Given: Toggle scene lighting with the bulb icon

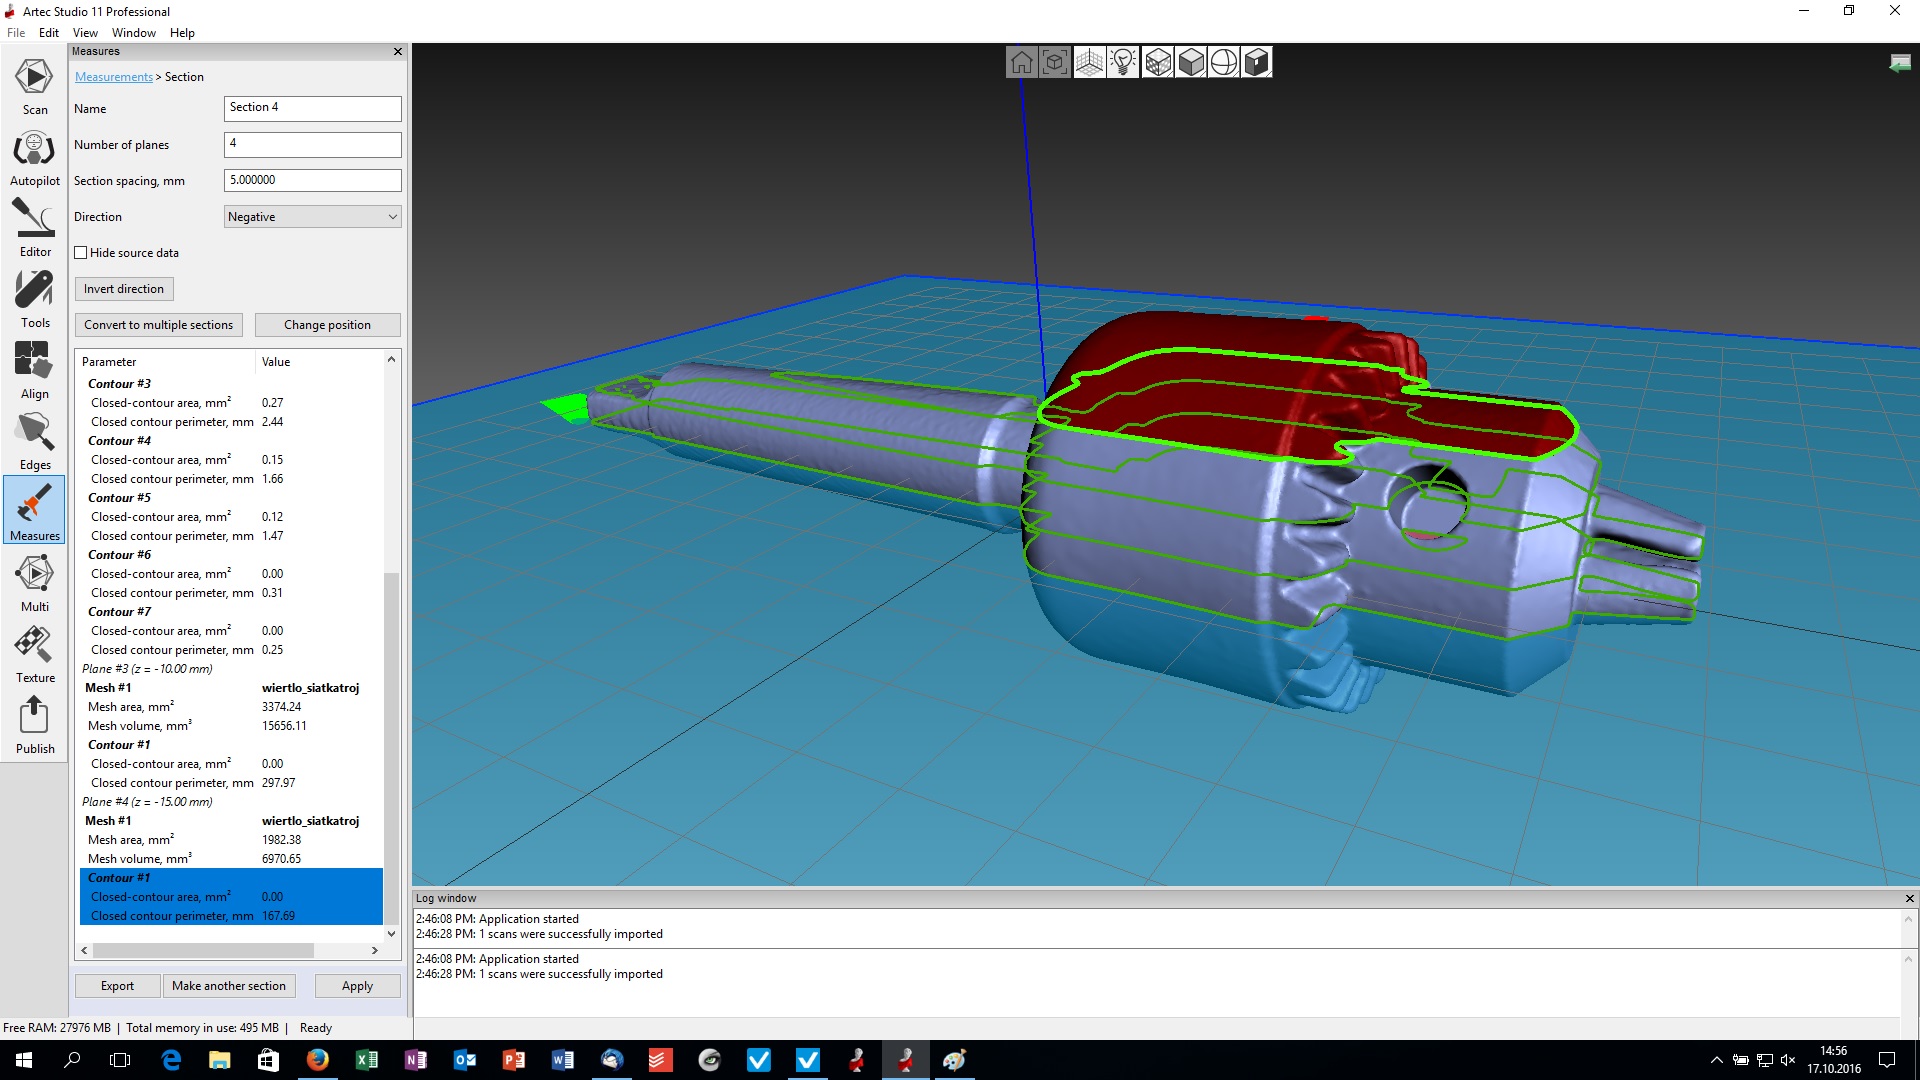Looking at the screenshot, I should coord(1123,61).
